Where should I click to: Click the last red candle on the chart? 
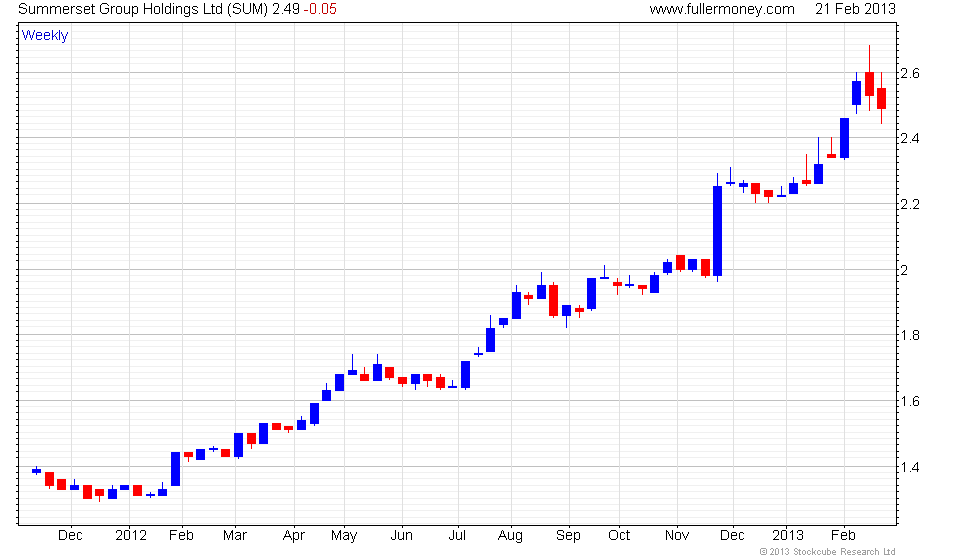(x=881, y=99)
